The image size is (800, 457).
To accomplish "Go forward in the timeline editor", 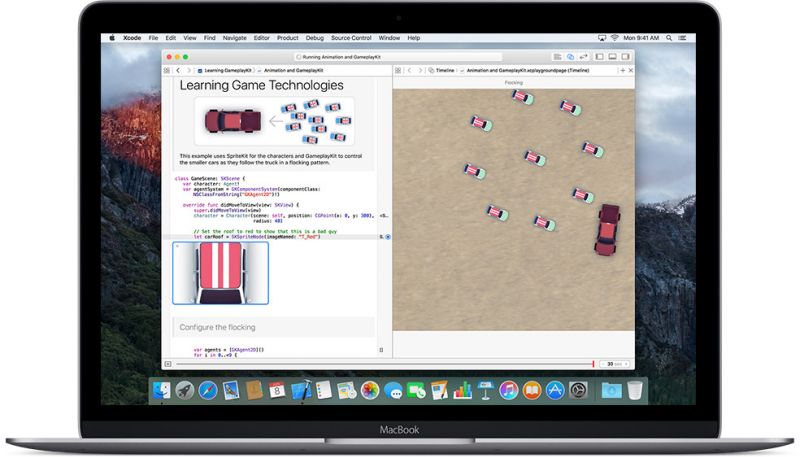I will pyautogui.click(x=420, y=70).
